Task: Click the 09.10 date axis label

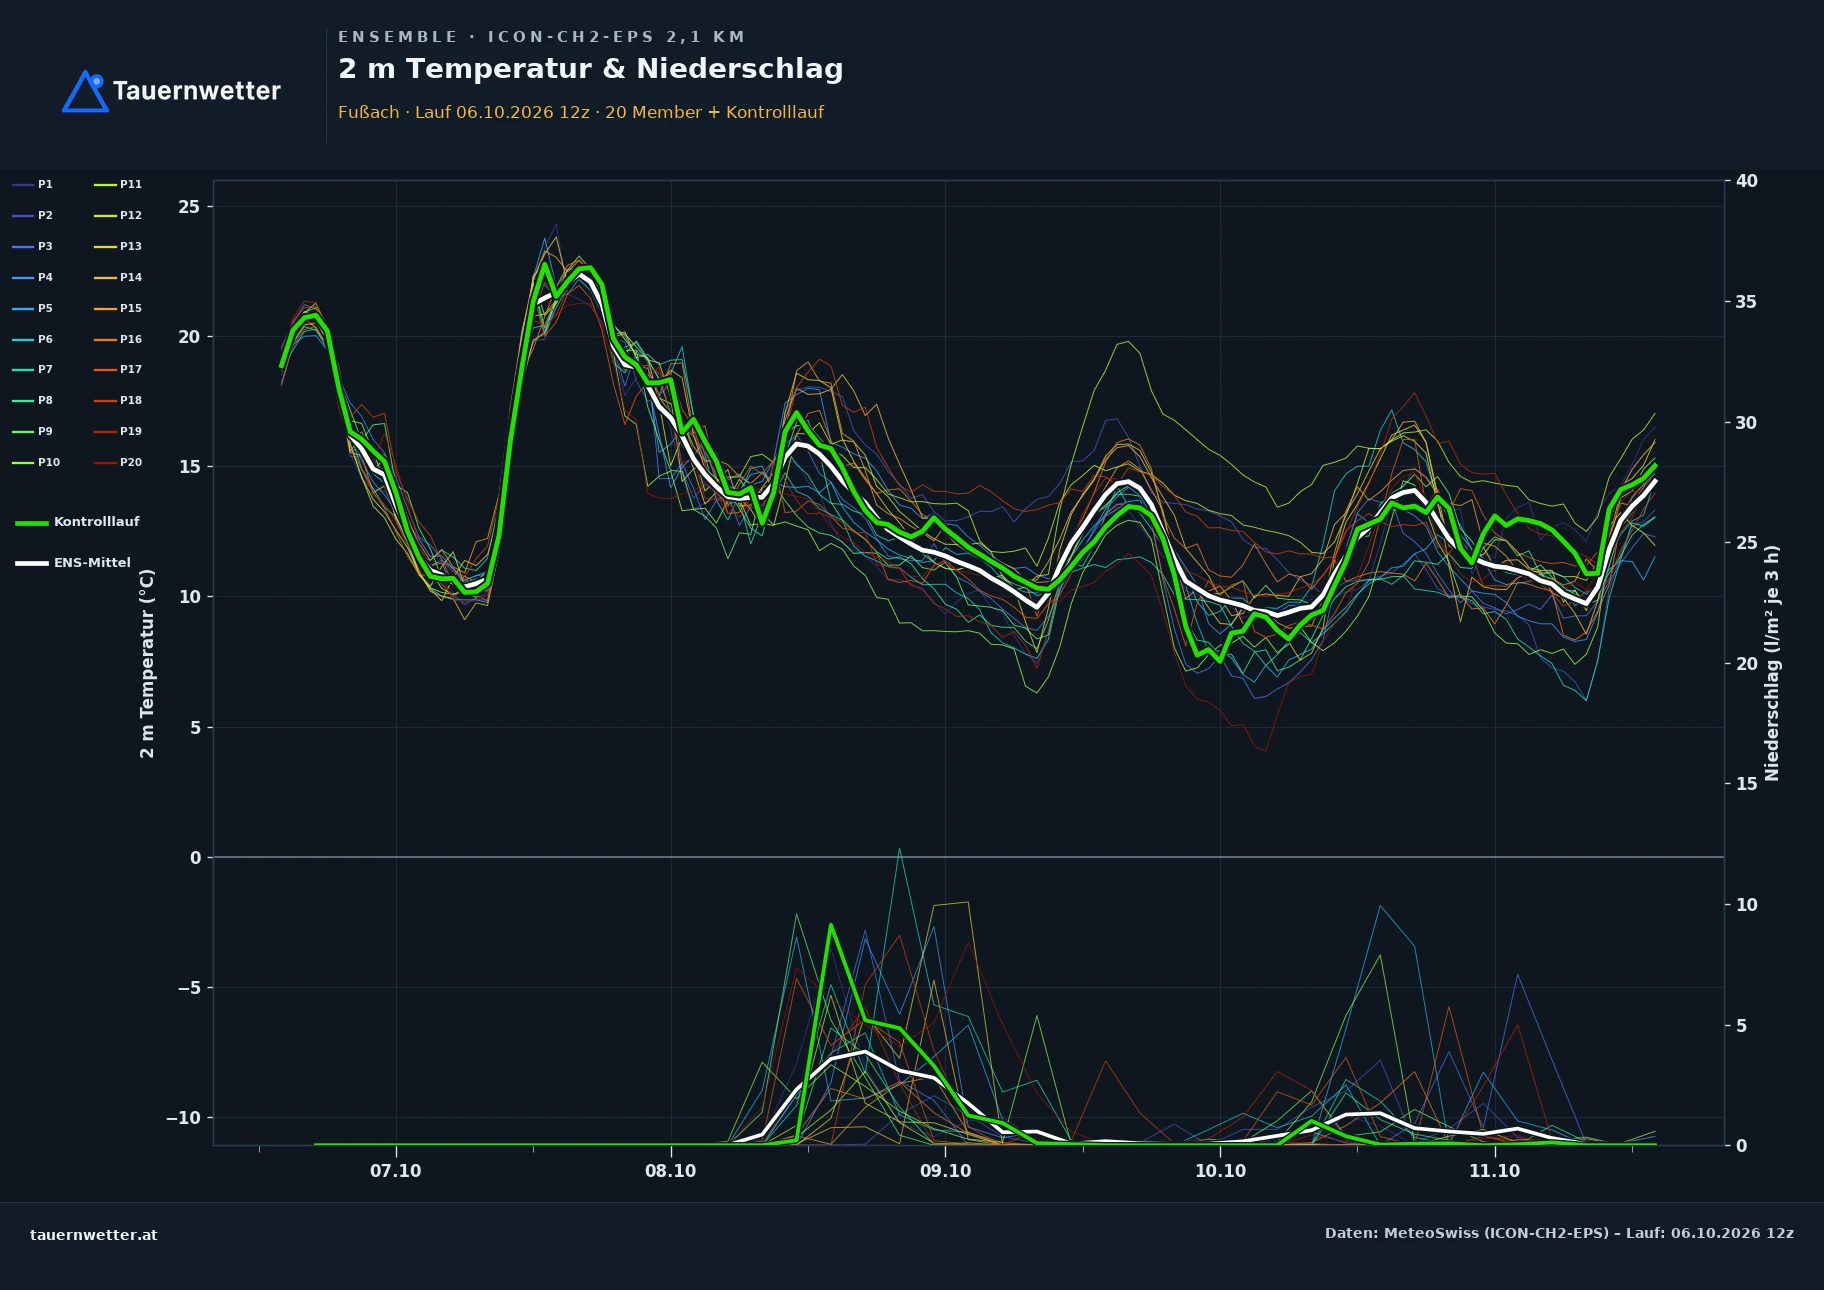Action: click(945, 1171)
